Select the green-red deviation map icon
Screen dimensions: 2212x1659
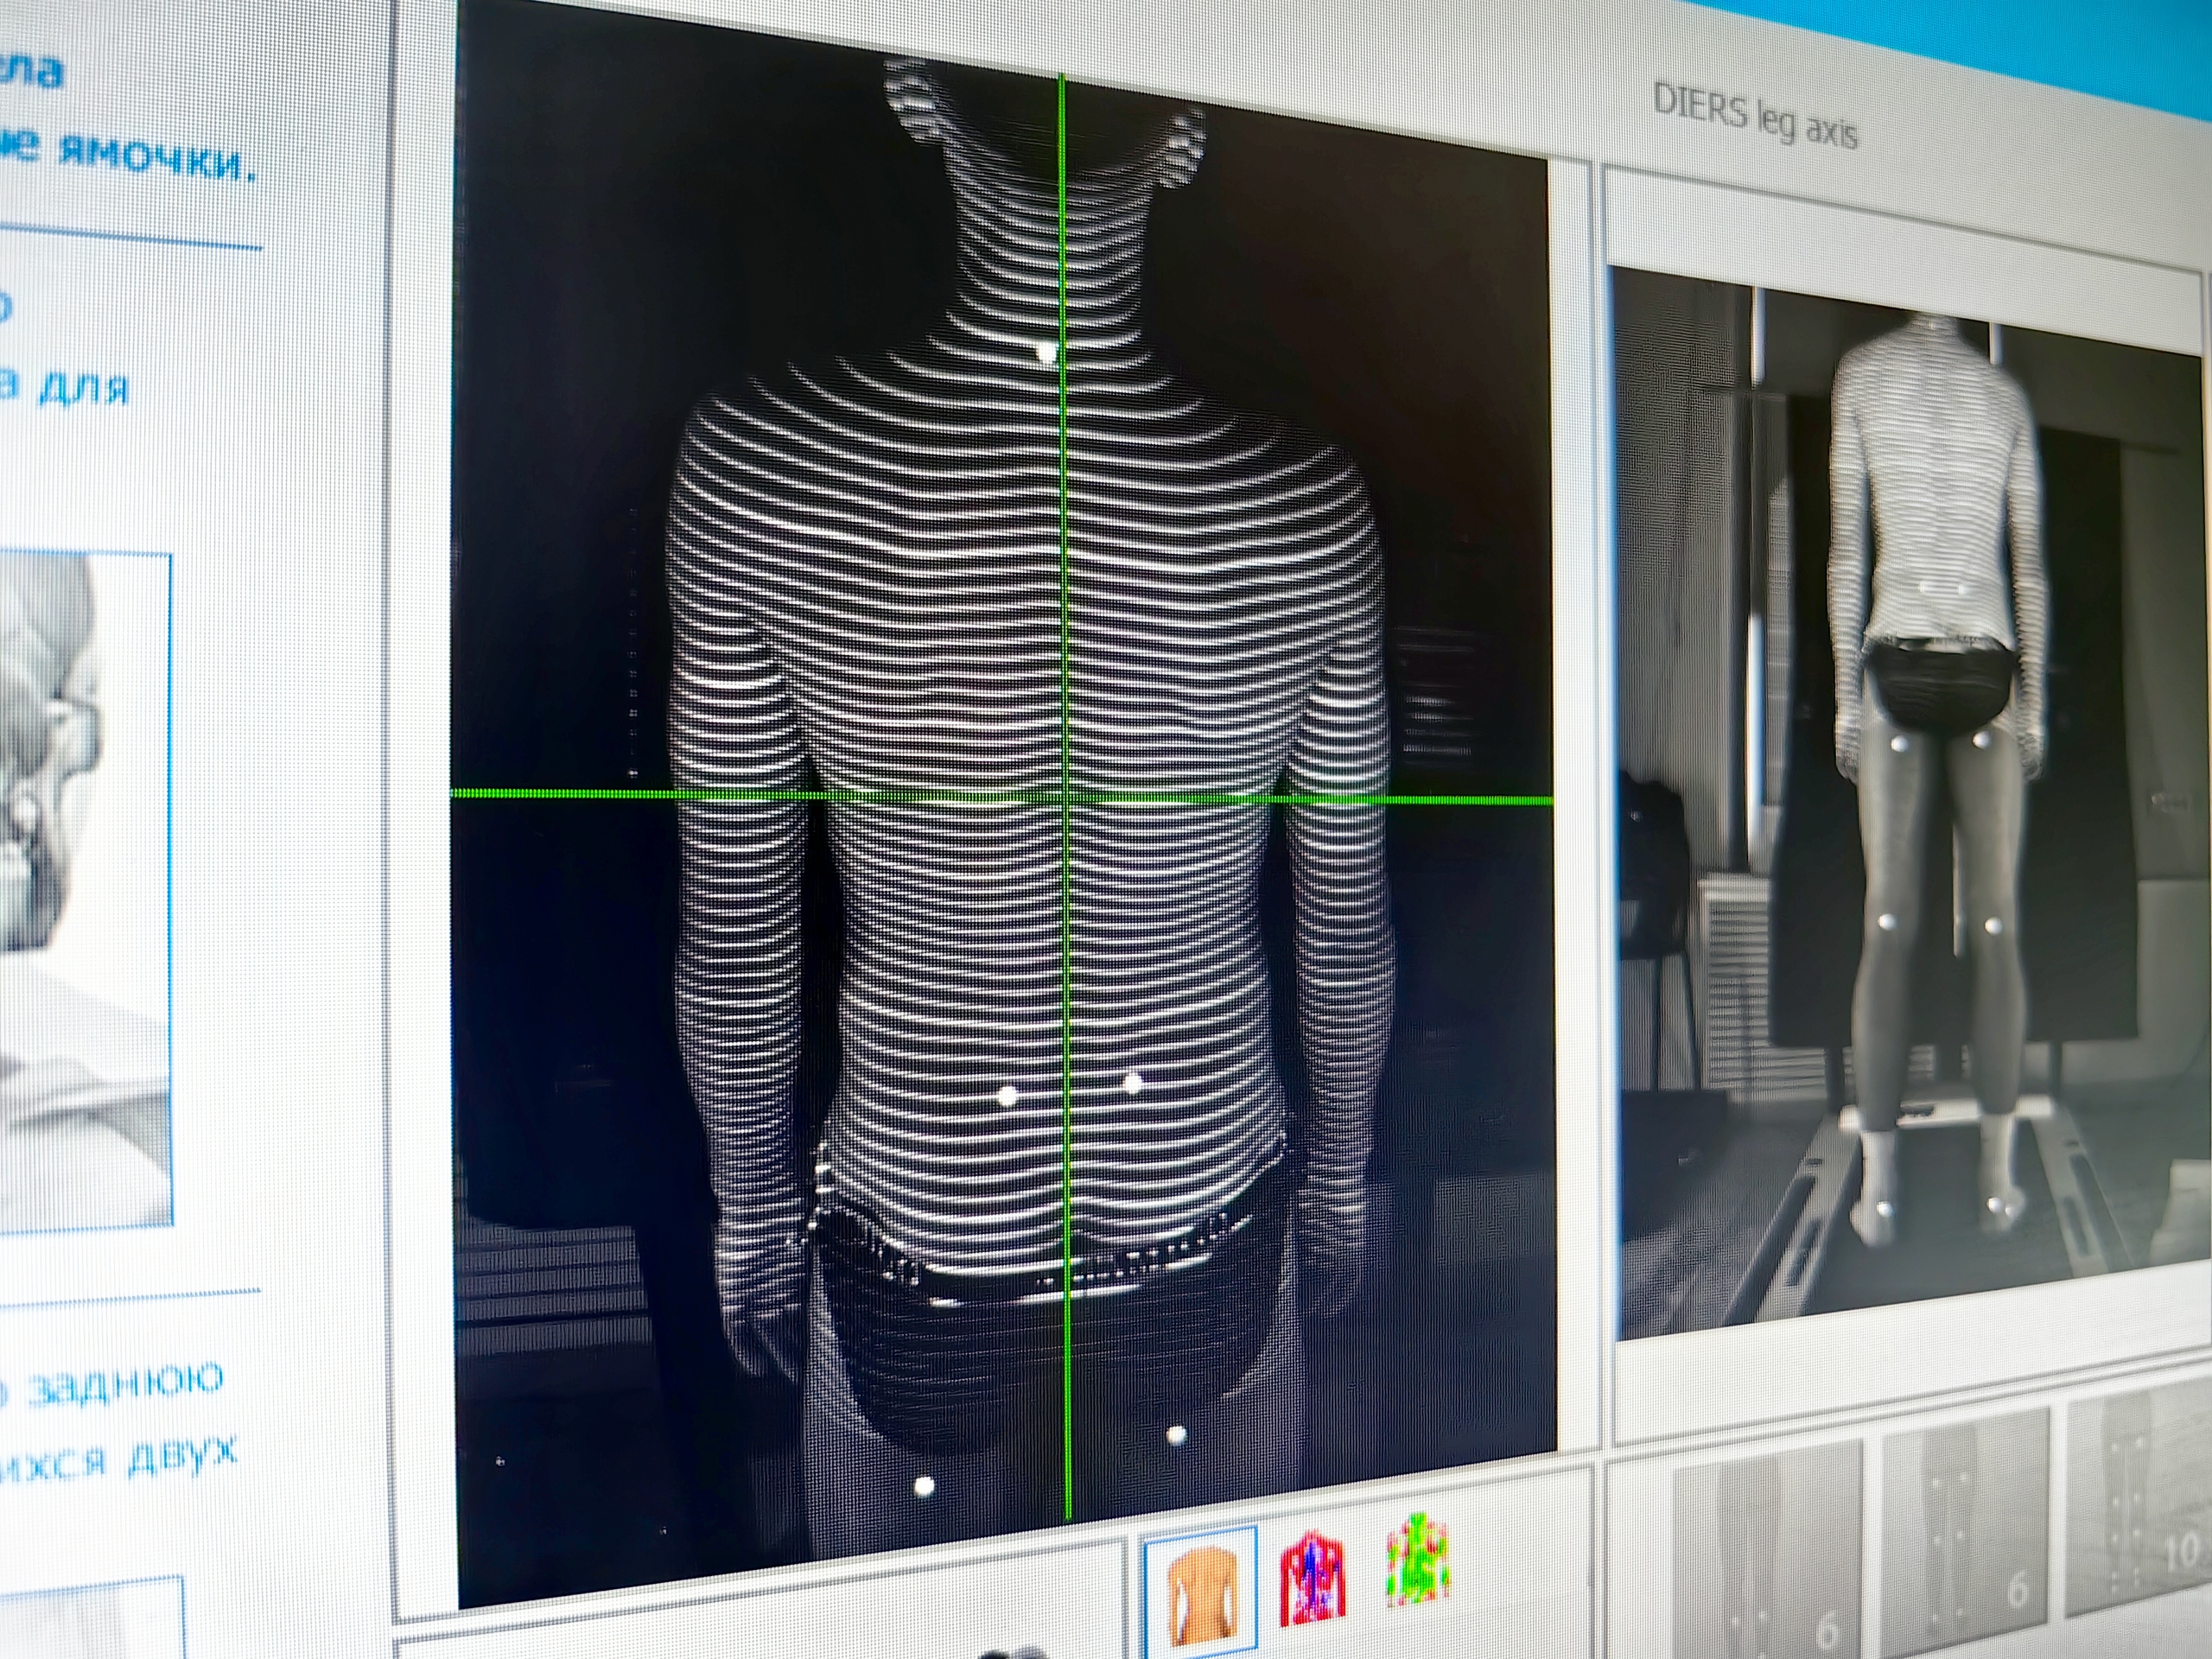[1419, 1563]
